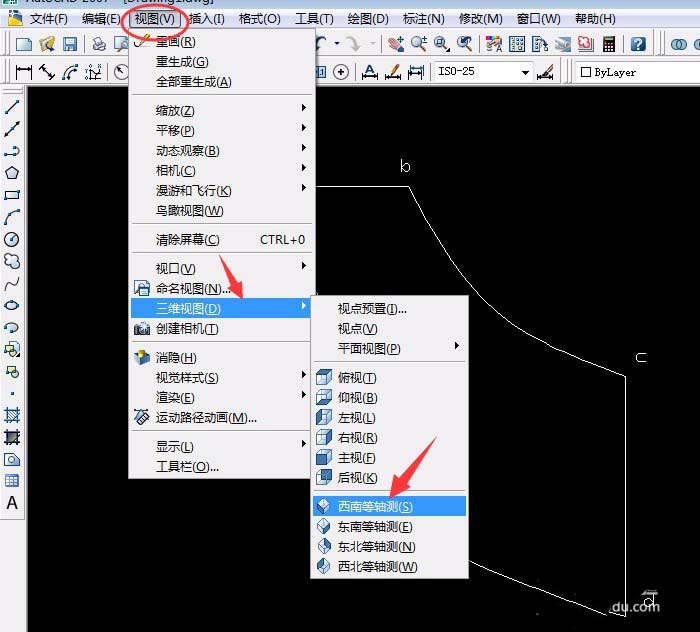Click the Open file icon
This screenshot has width=700, height=632.
(47, 44)
